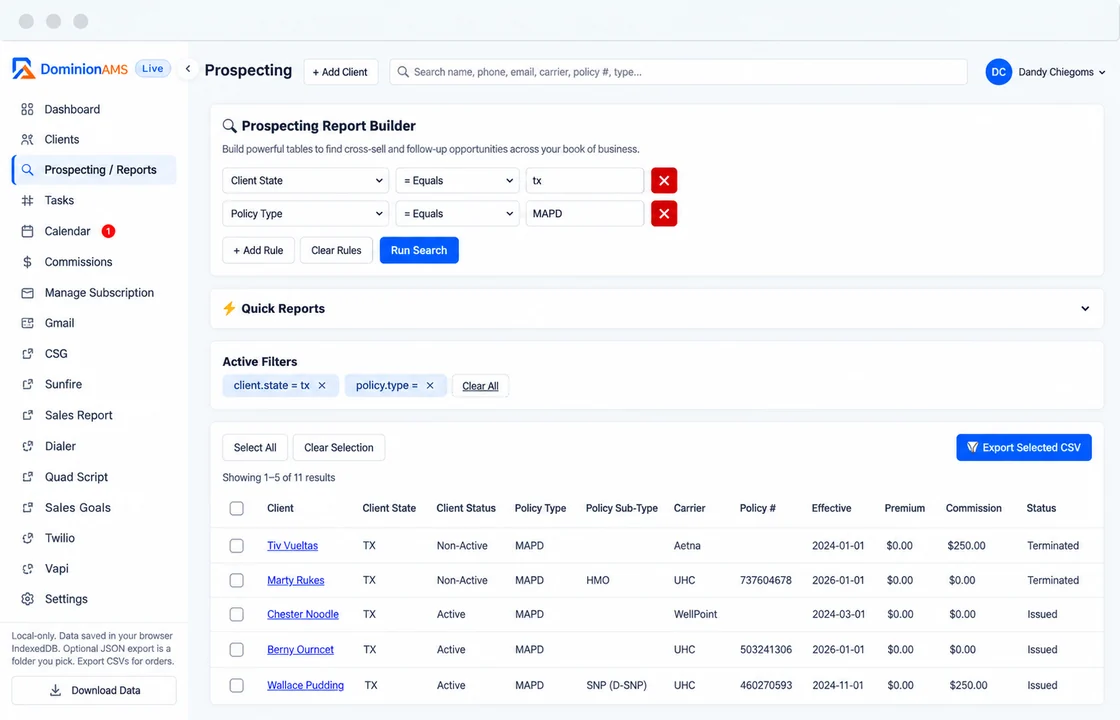Viewport: 1120px width, 720px height.
Task: Click the CSG external link icon
Action: [27, 354]
